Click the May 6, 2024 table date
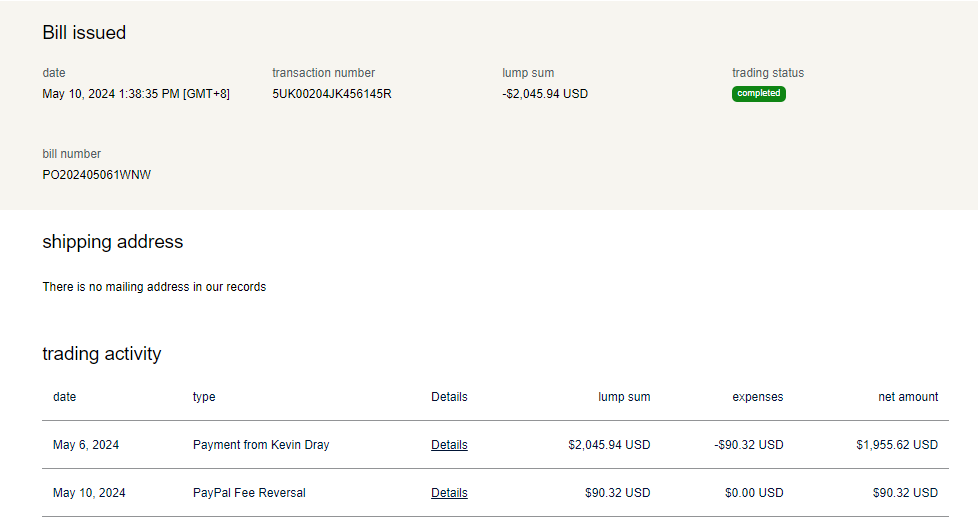The height and width of the screenshot is (527, 978). tap(86, 445)
